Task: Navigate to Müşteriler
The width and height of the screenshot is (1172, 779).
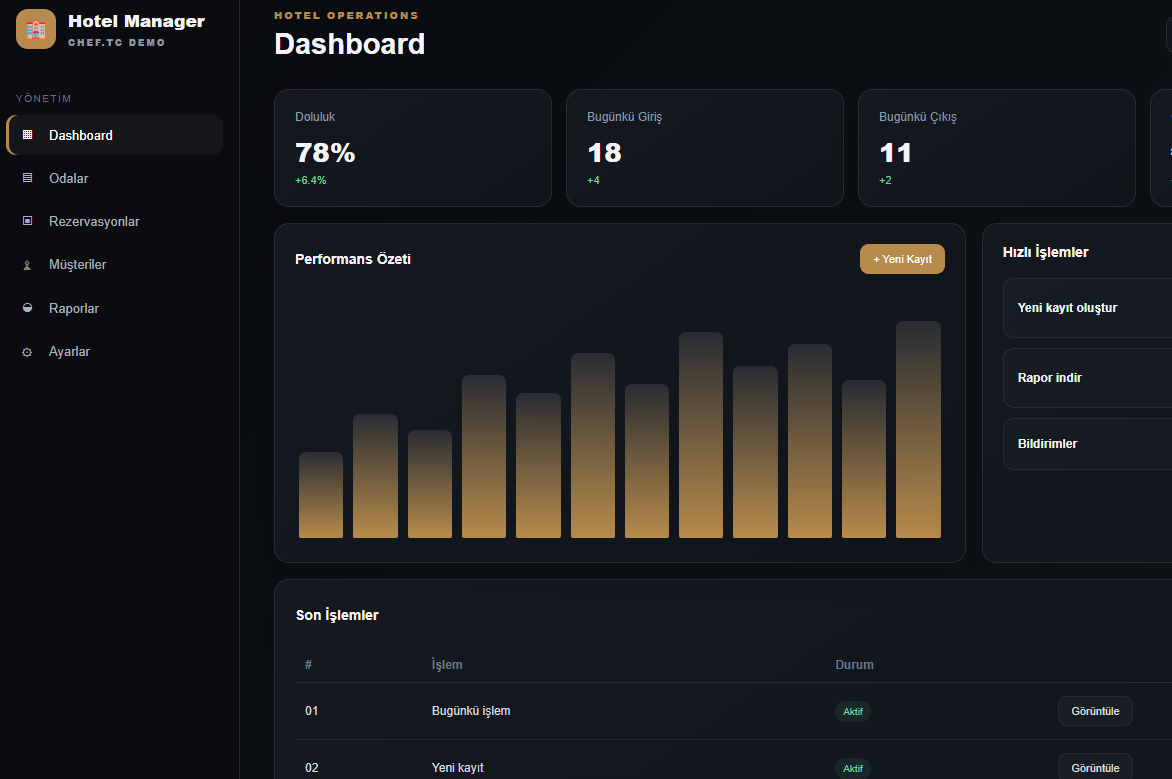Action: click(x=114, y=265)
